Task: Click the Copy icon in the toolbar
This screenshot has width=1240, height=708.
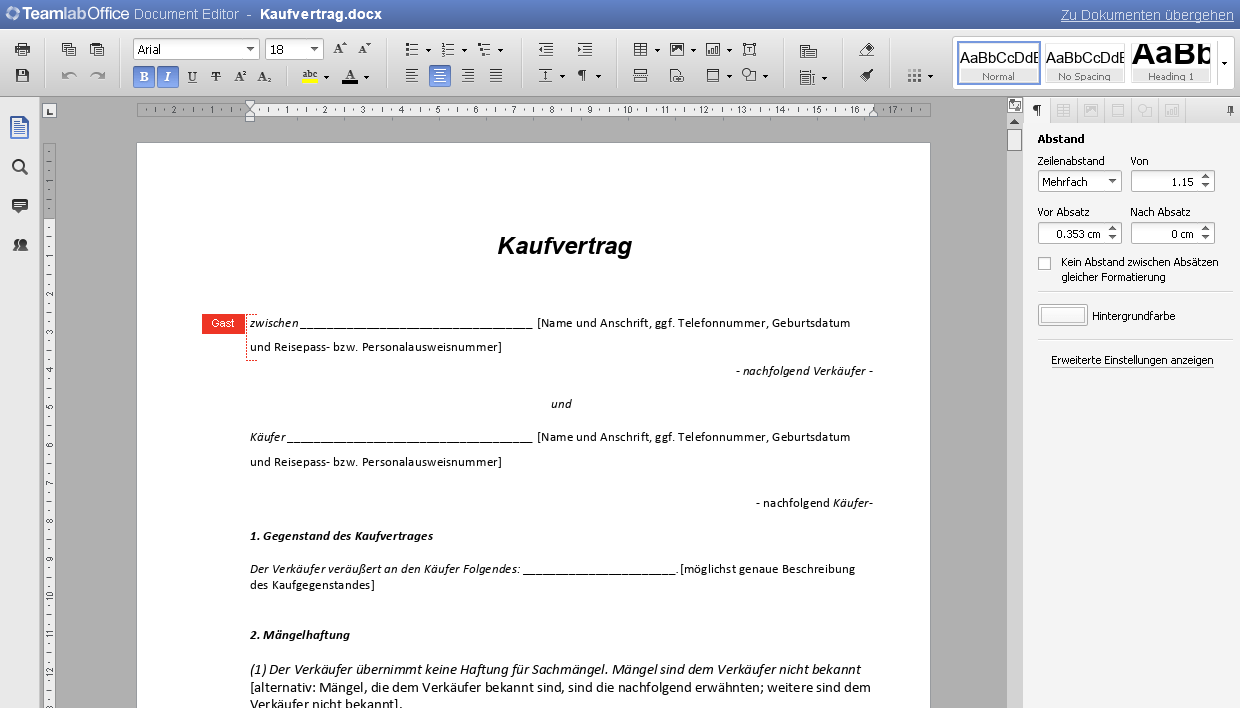Action: [69, 49]
